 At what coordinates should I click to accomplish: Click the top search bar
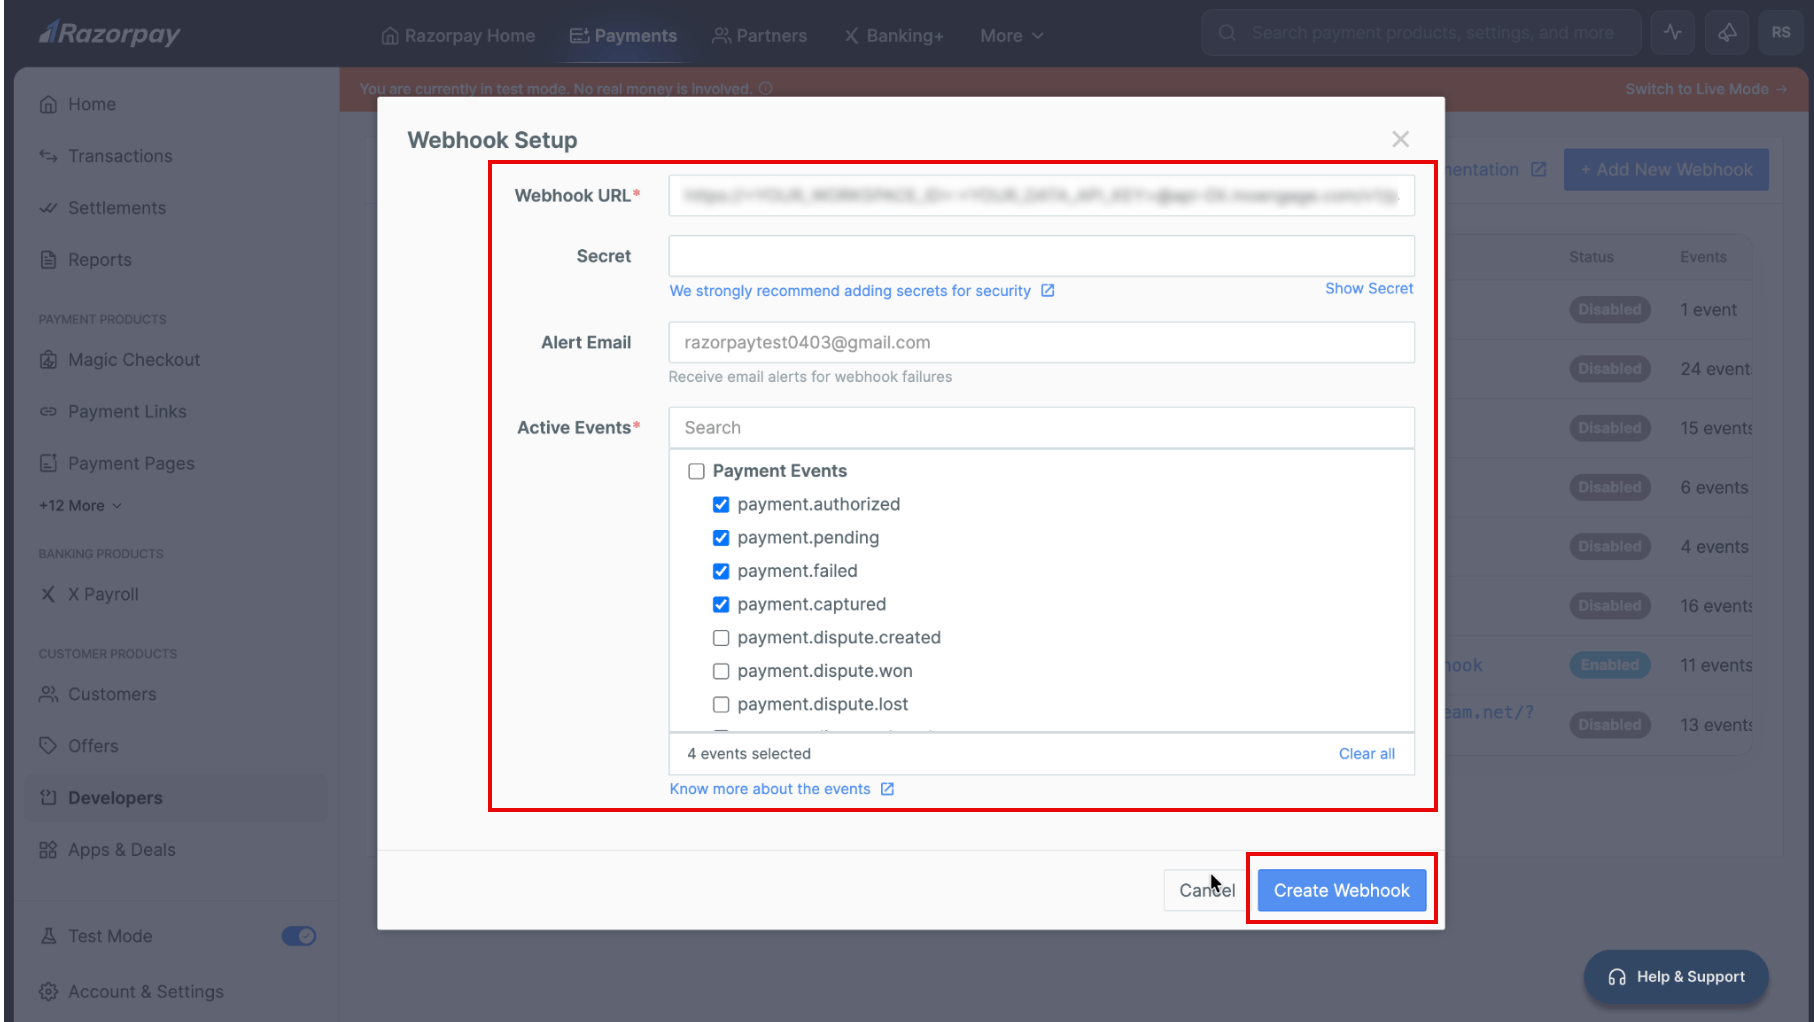(x=1420, y=33)
